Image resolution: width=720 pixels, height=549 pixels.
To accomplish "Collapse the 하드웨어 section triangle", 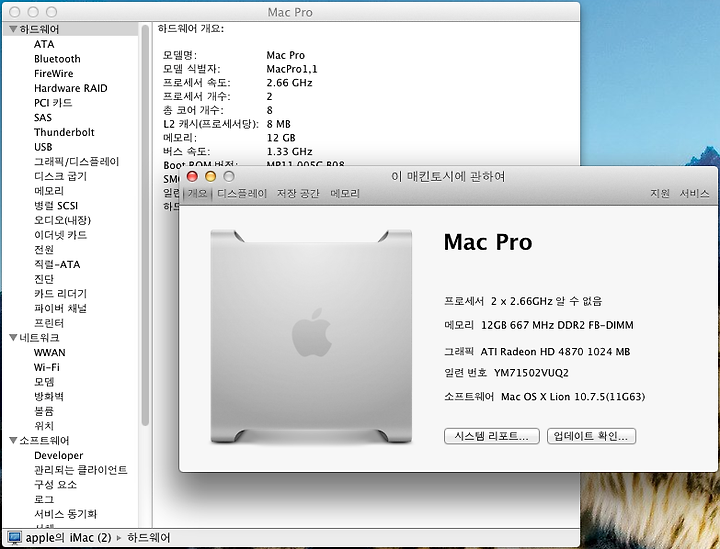I will coord(13,29).
